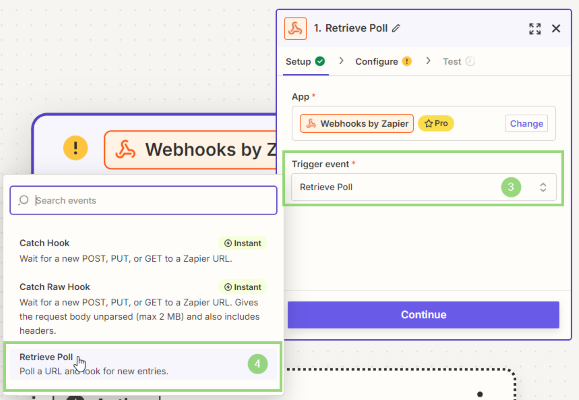Close the Retrieve Poll step panel

tap(556, 28)
